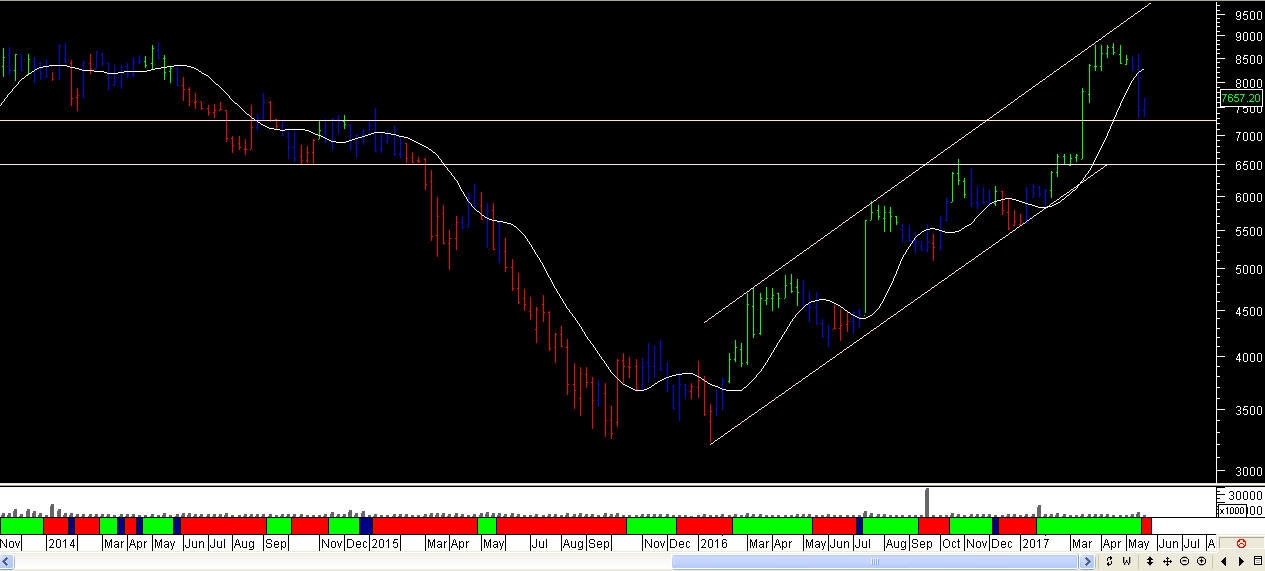Move chart back with left triangle icon
Viewport: 1265px width, 571px height.
[x=1224, y=561]
